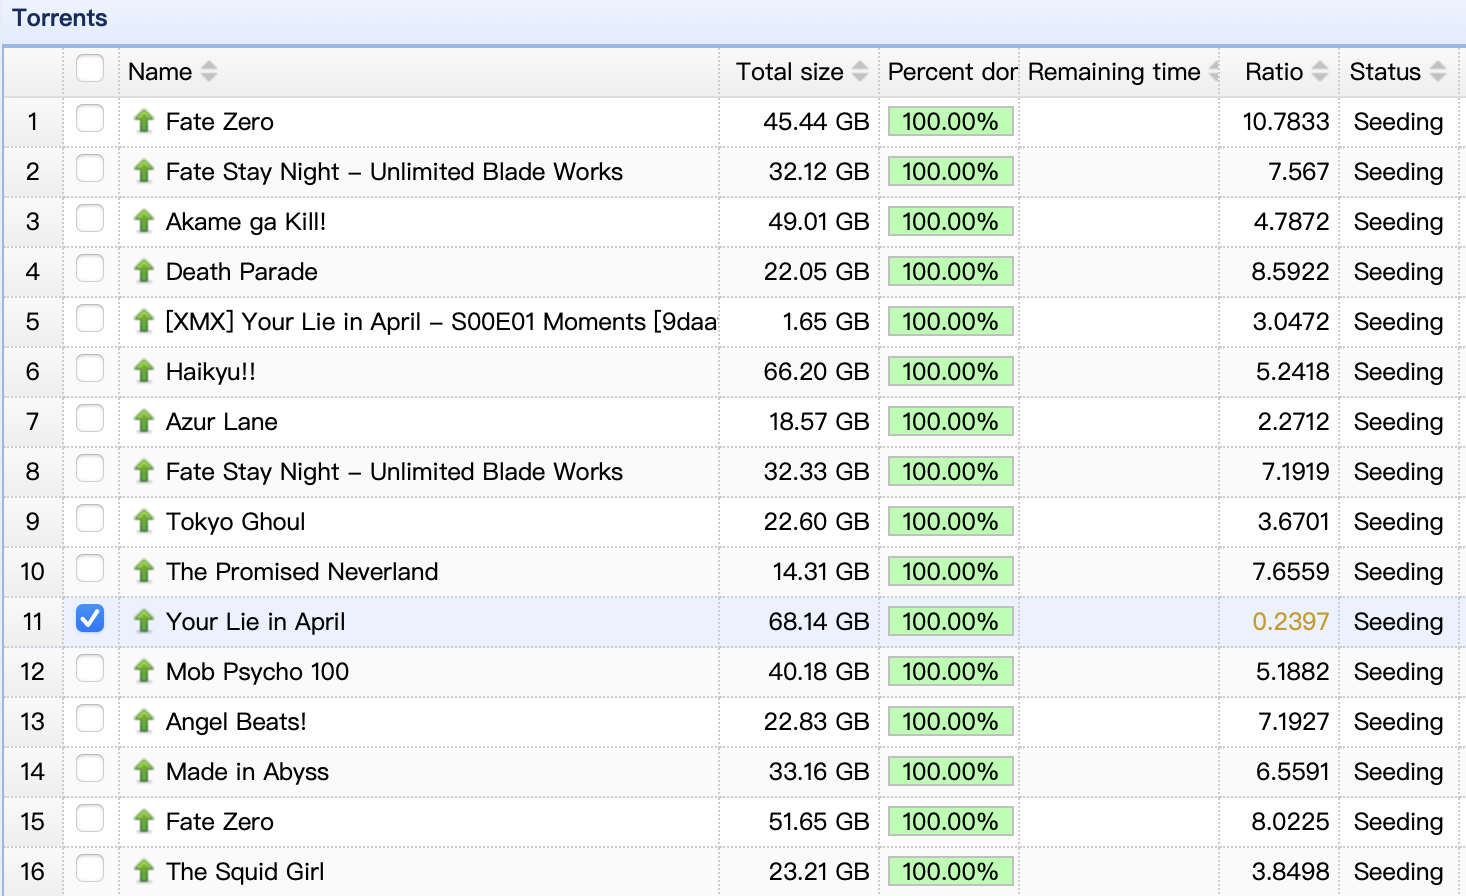This screenshot has width=1466, height=896.
Task: Click the Angel Beats! torrent name
Action: click(236, 721)
